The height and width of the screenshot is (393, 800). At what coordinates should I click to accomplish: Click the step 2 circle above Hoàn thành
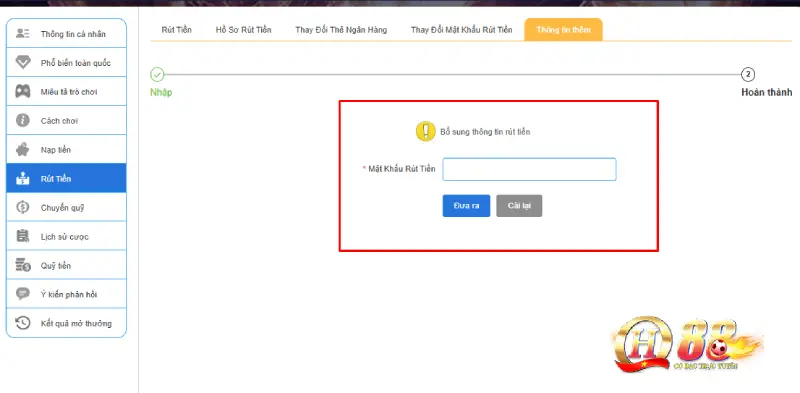click(748, 75)
